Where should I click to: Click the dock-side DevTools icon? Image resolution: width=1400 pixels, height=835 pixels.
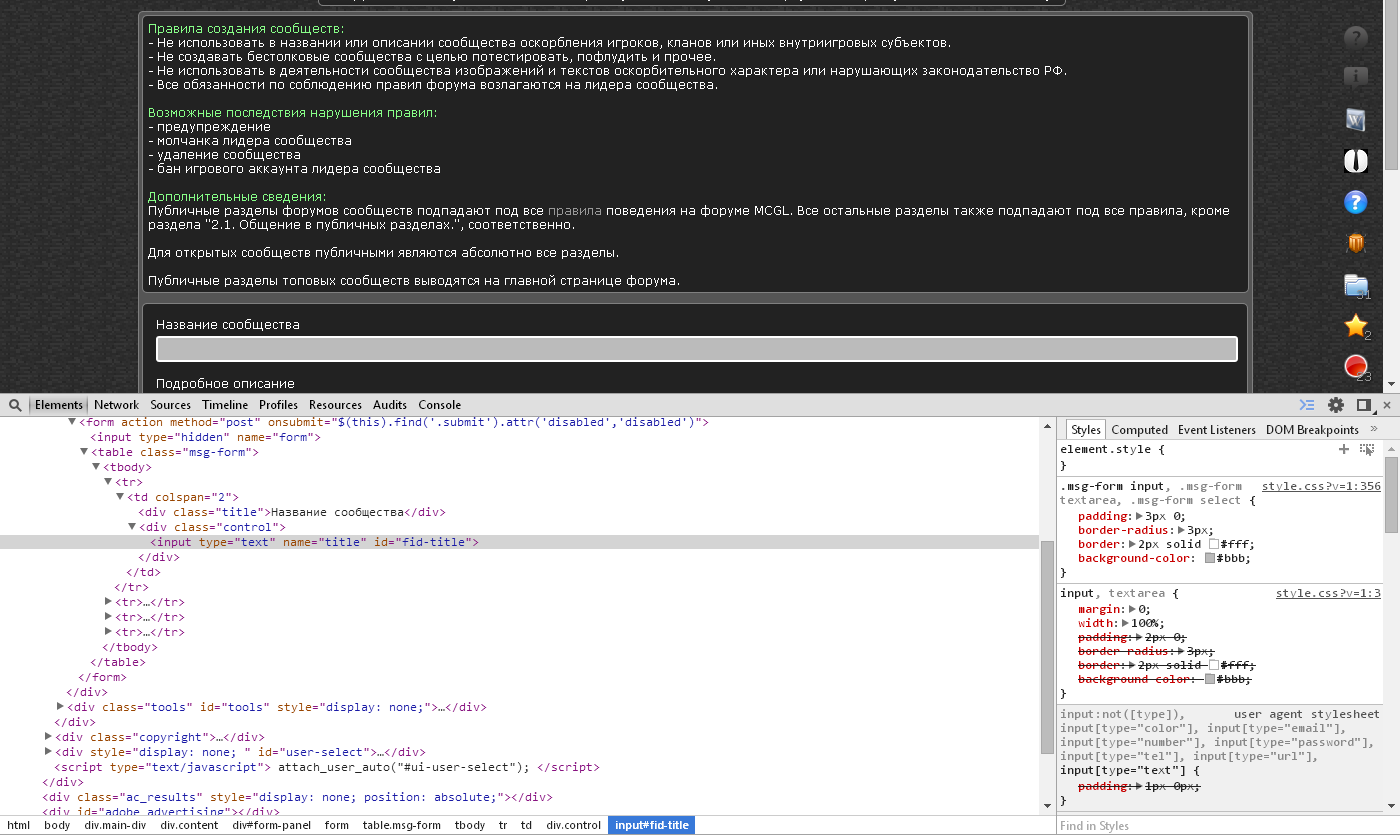pyautogui.click(x=1363, y=405)
